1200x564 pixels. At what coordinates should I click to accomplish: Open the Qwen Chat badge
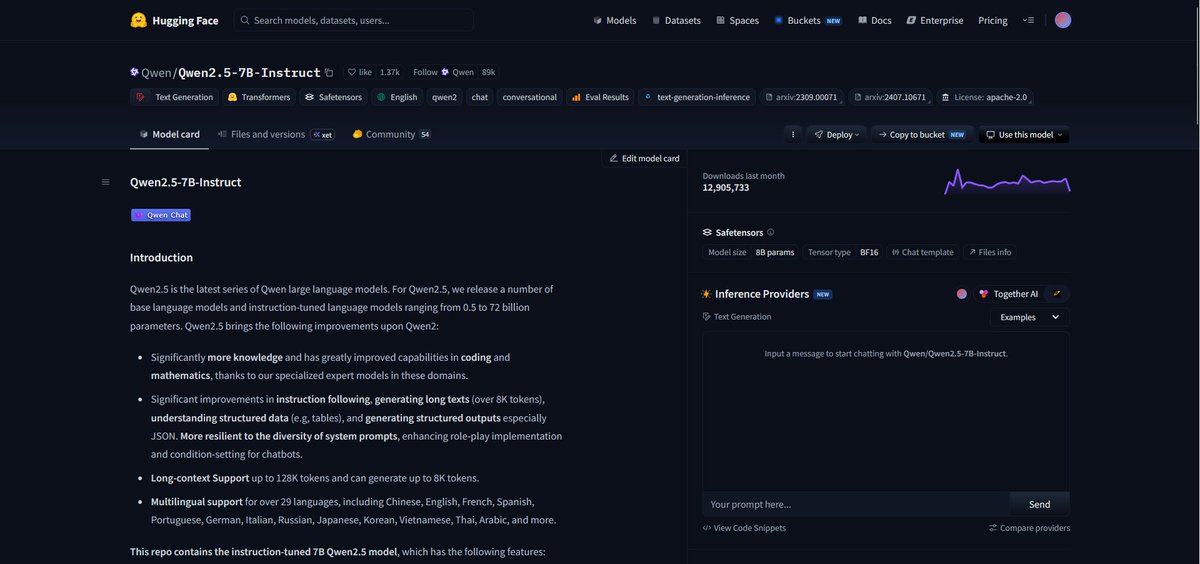pyautogui.click(x=160, y=215)
